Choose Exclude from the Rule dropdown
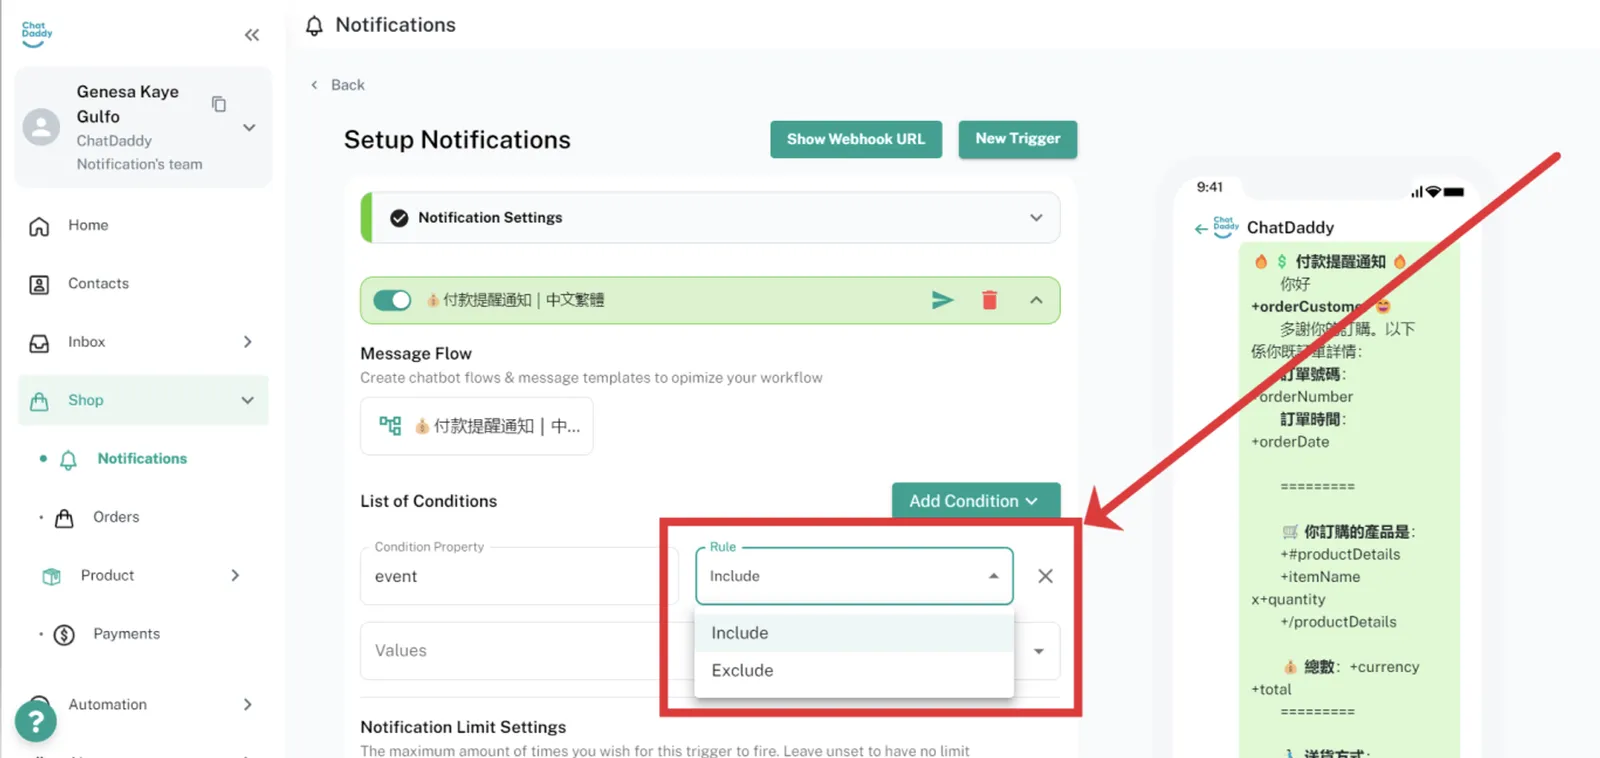This screenshot has width=1600, height=758. [742, 670]
